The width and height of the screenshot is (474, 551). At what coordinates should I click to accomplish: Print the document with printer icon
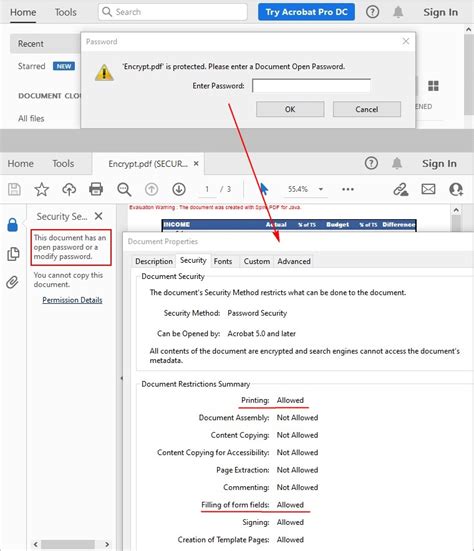tap(96, 189)
